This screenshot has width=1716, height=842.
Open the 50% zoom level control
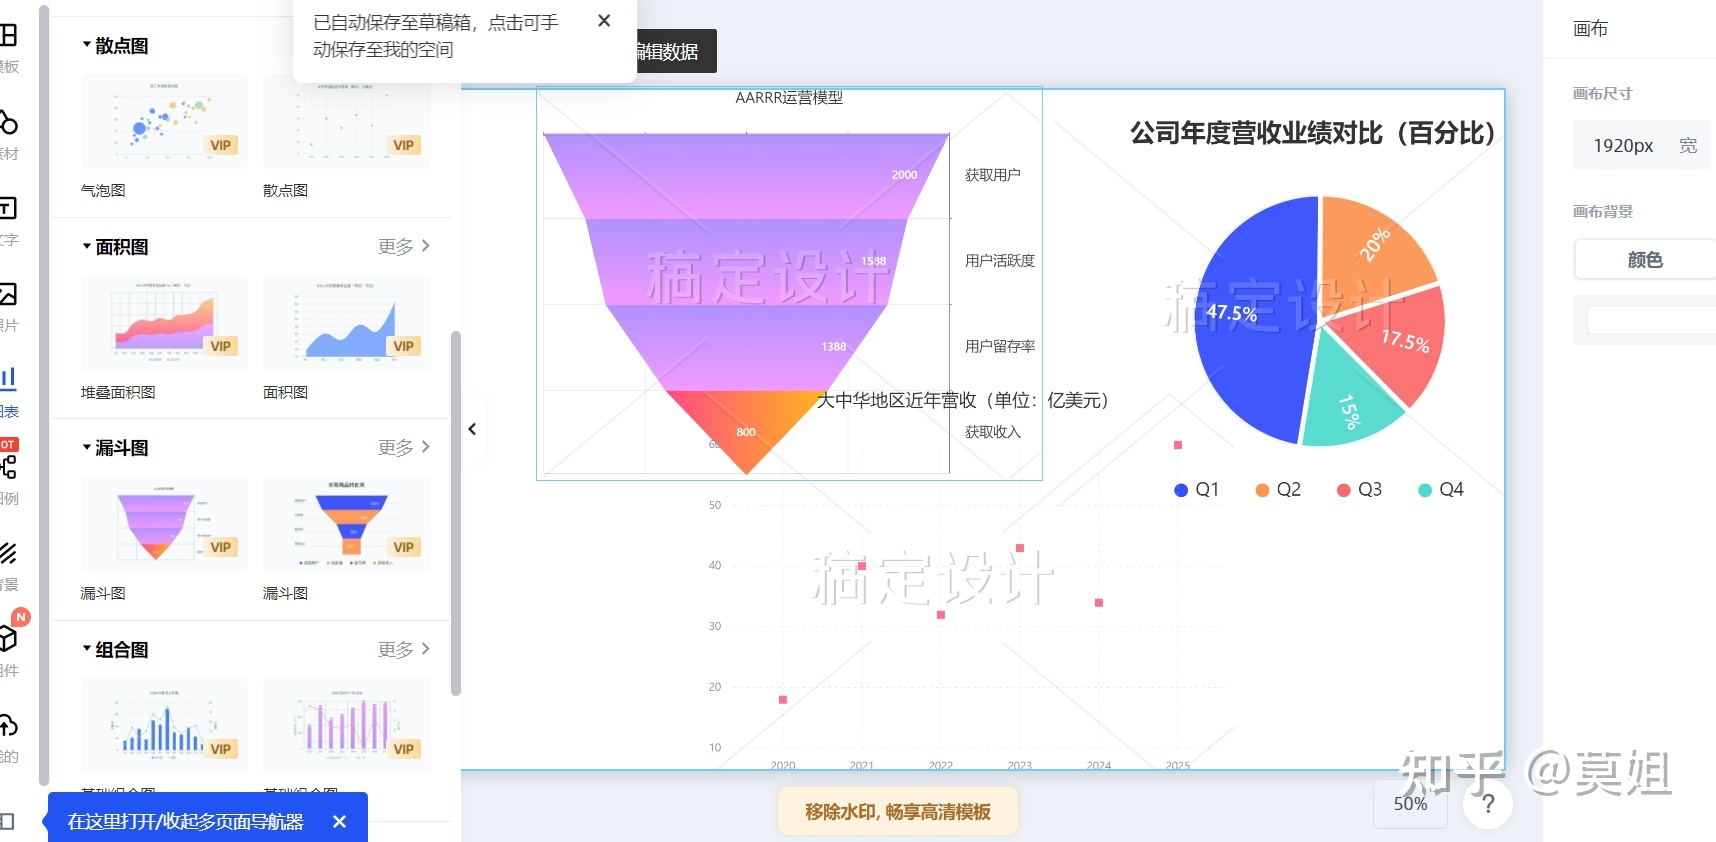tap(1410, 803)
